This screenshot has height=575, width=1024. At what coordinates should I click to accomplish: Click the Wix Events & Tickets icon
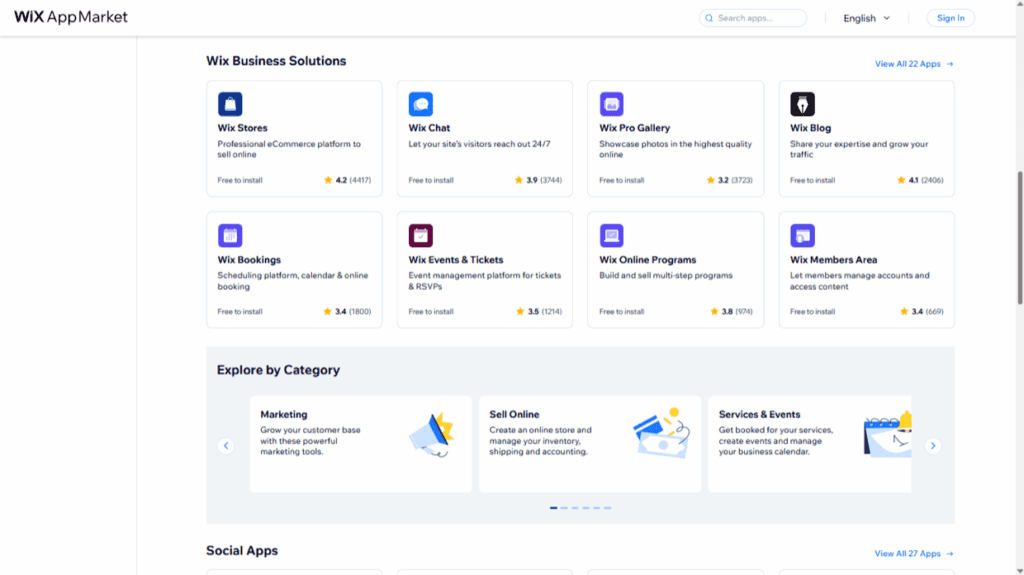[421, 235]
